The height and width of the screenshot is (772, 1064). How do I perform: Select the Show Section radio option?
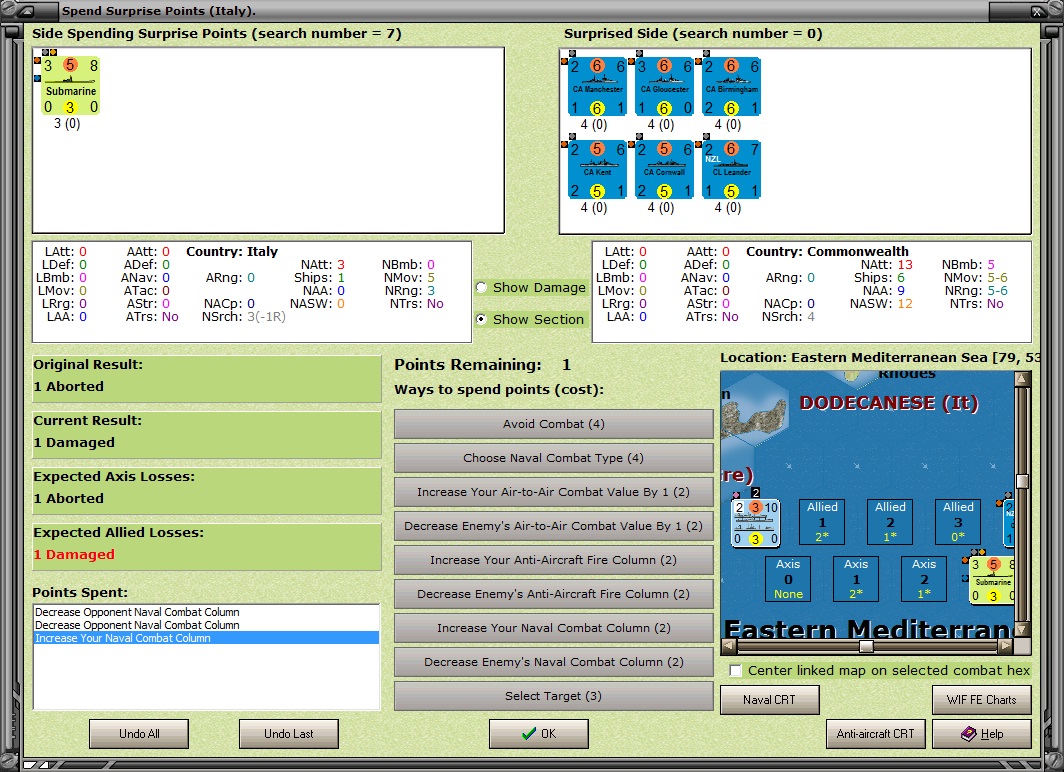[482, 319]
